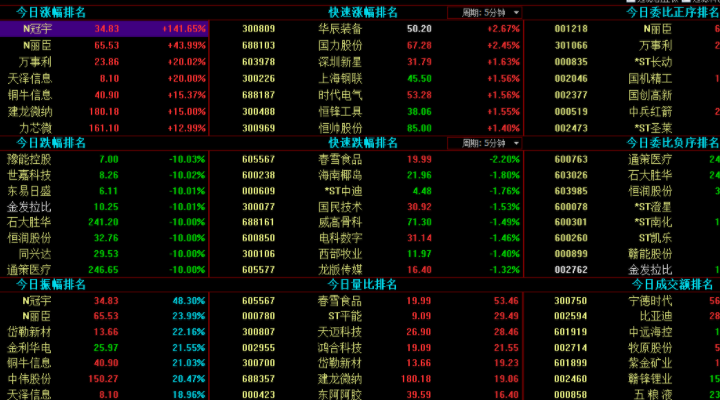Viewport: 720px width, 400px height.
Task: Select 通策医疗 row at 246.65
Action: pos(104,270)
